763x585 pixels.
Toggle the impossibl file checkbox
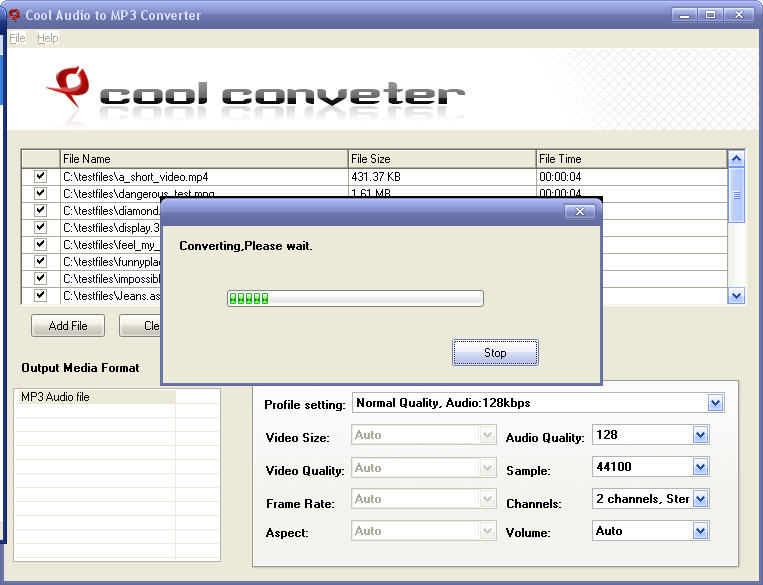[40, 278]
